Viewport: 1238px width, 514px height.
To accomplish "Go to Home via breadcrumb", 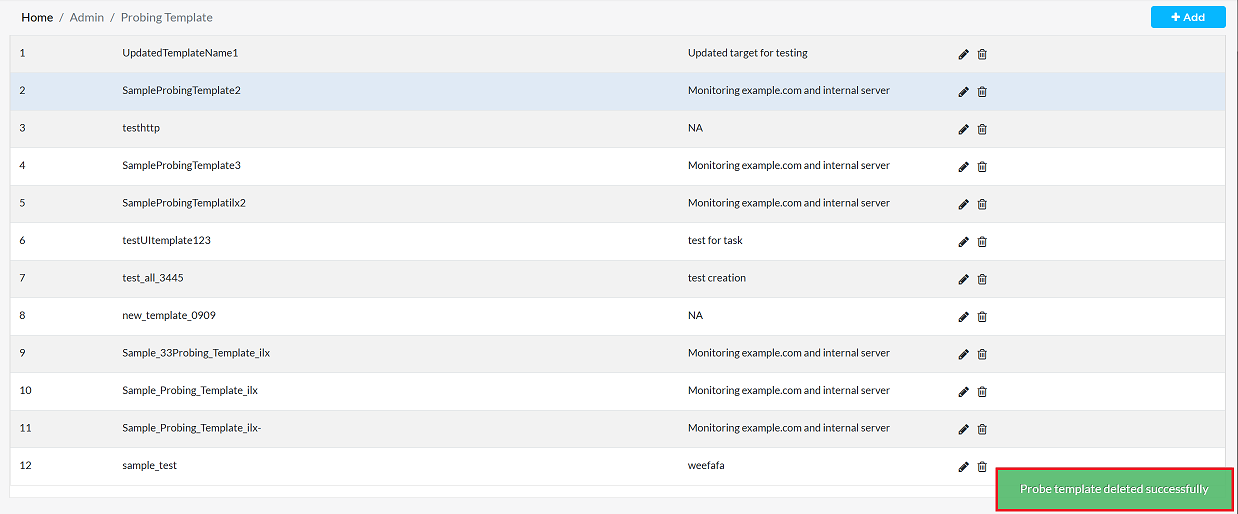I will 37,17.
